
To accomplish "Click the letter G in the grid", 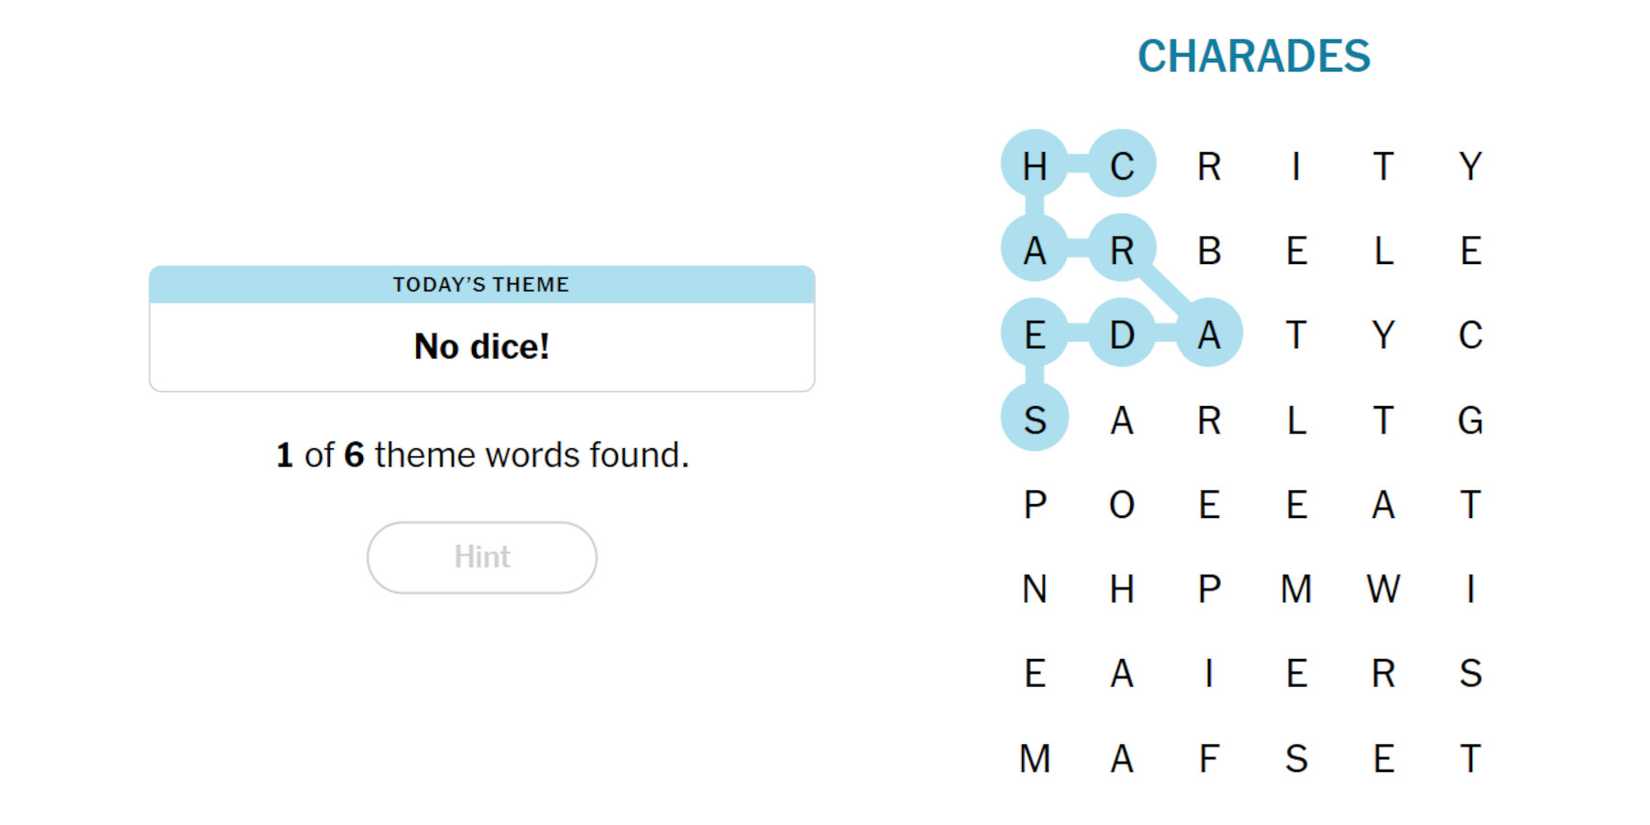I will tap(1469, 419).
